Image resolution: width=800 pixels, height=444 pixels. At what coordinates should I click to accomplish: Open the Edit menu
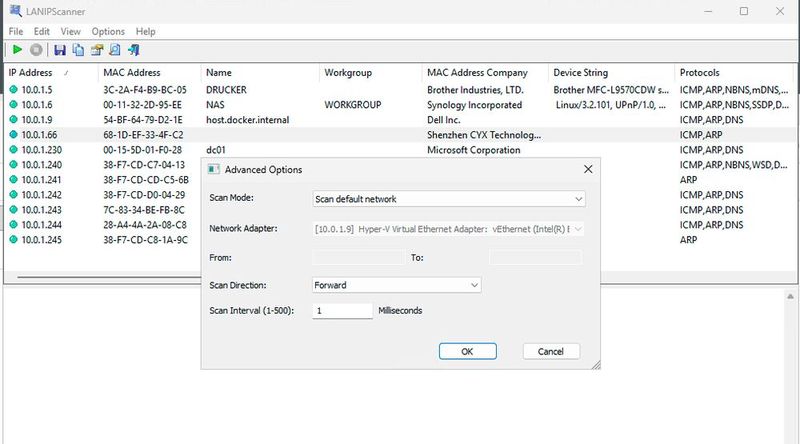(x=42, y=31)
